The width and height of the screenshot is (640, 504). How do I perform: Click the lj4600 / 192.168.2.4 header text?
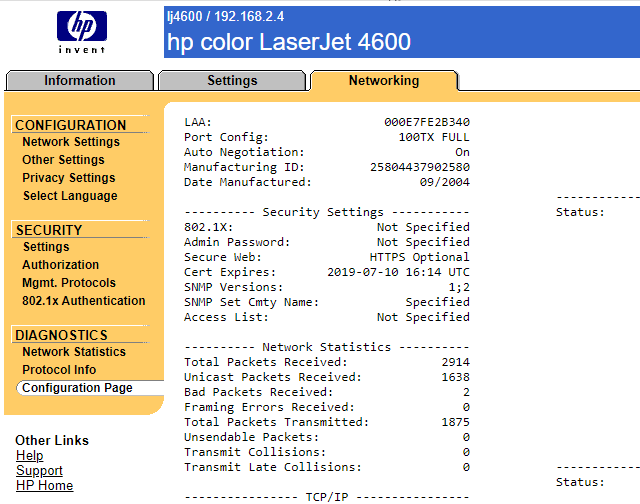tap(225, 16)
